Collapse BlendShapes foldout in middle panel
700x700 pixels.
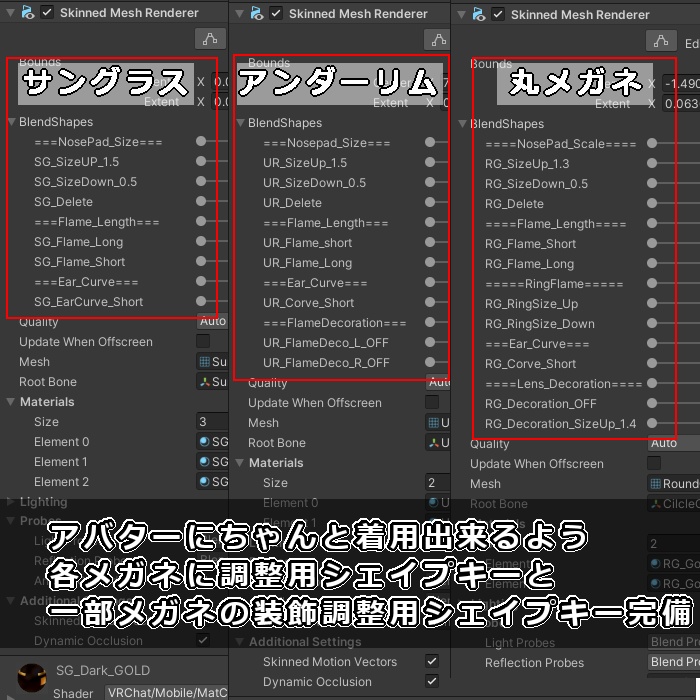(240, 122)
